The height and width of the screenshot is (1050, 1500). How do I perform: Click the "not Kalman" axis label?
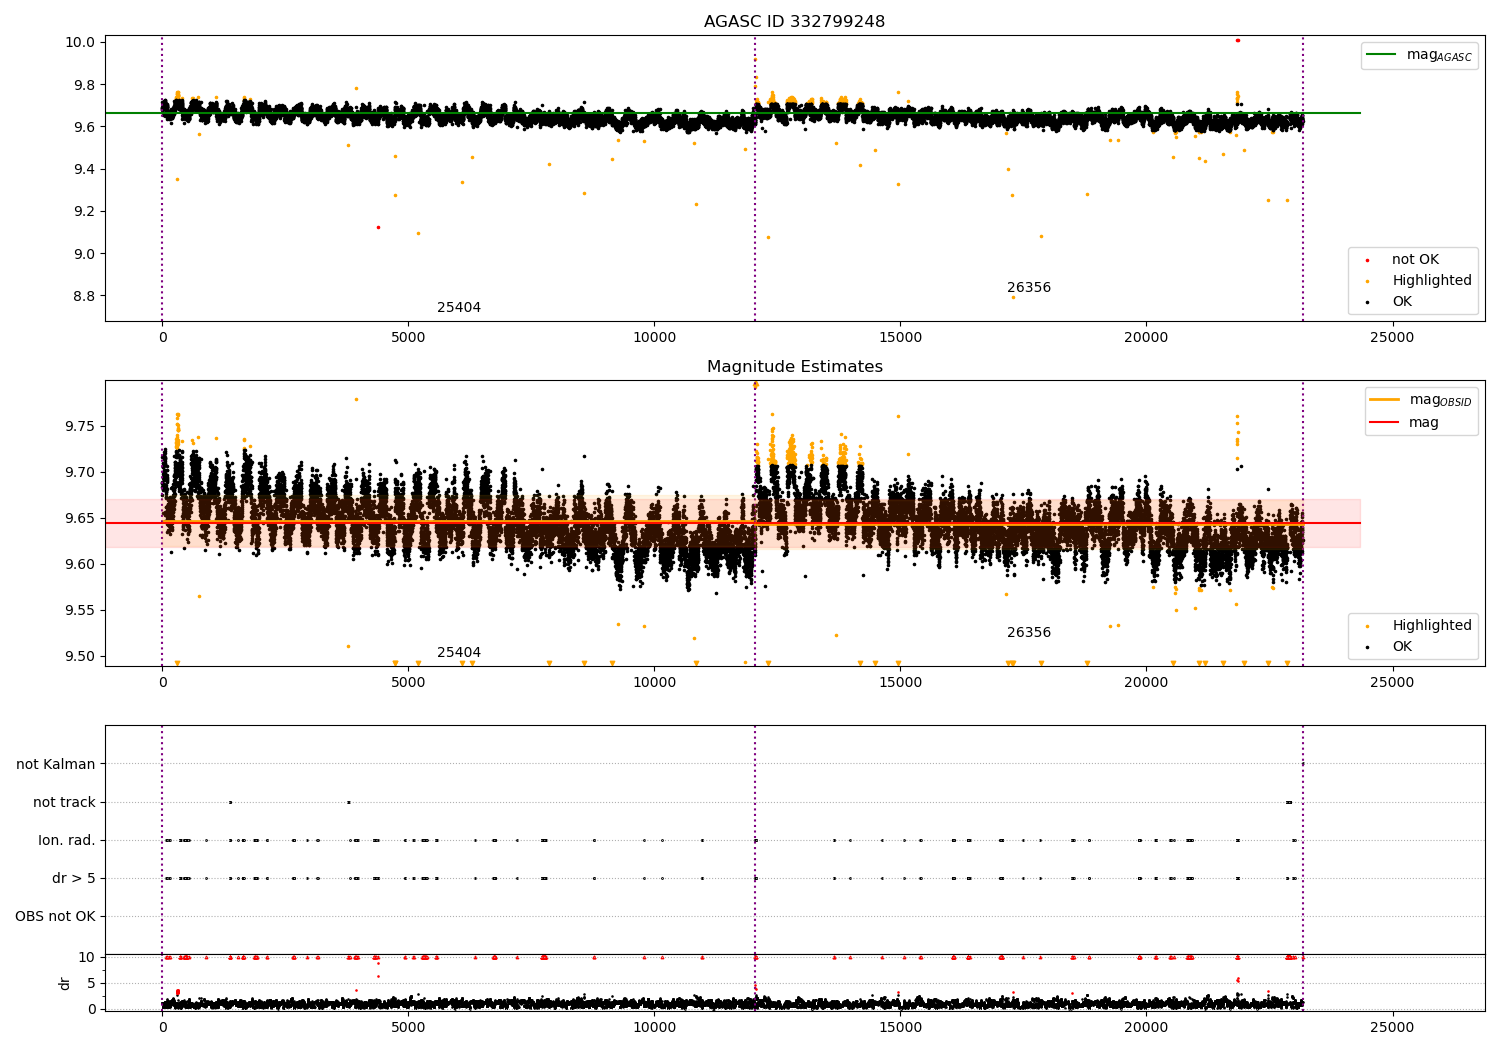click(x=56, y=765)
